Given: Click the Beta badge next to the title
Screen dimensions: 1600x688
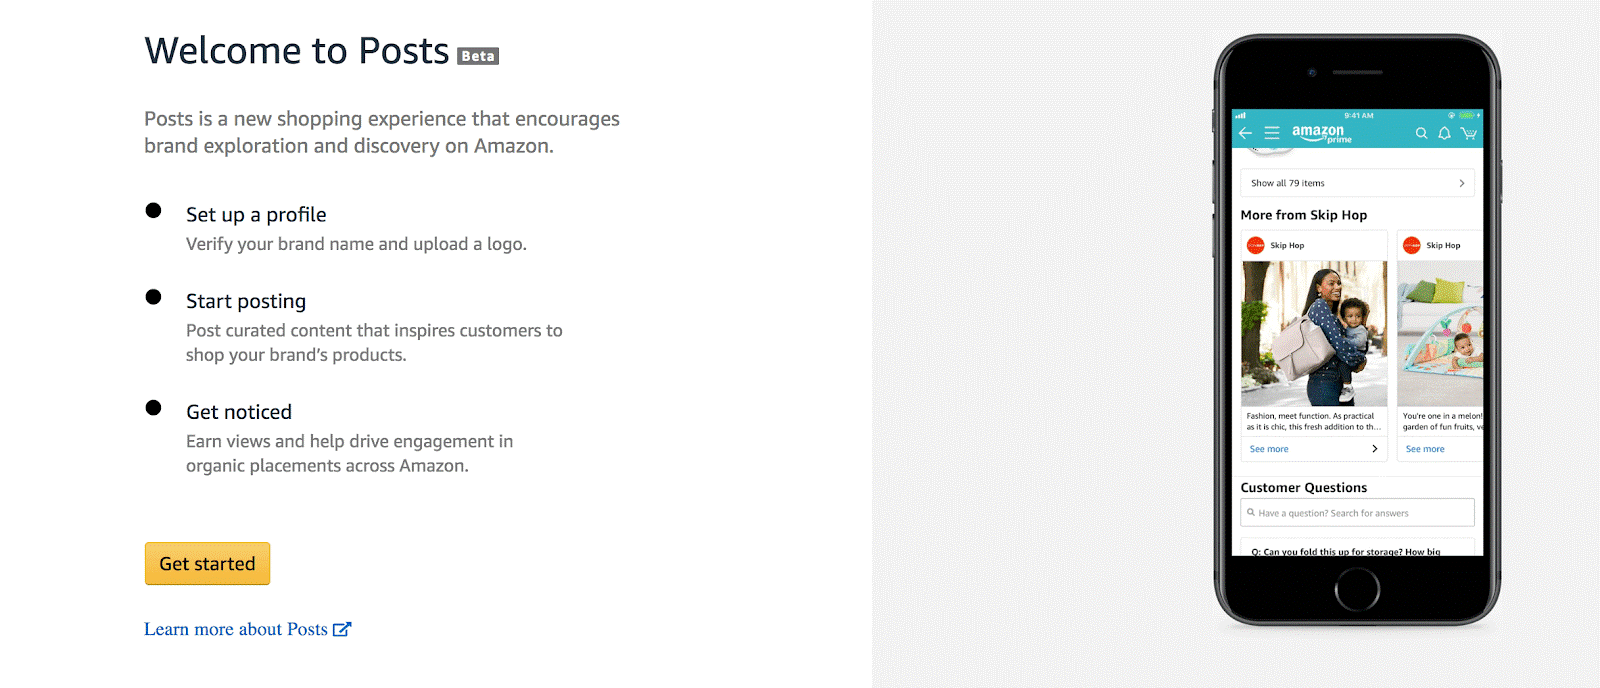Looking at the screenshot, I should pyautogui.click(x=478, y=56).
